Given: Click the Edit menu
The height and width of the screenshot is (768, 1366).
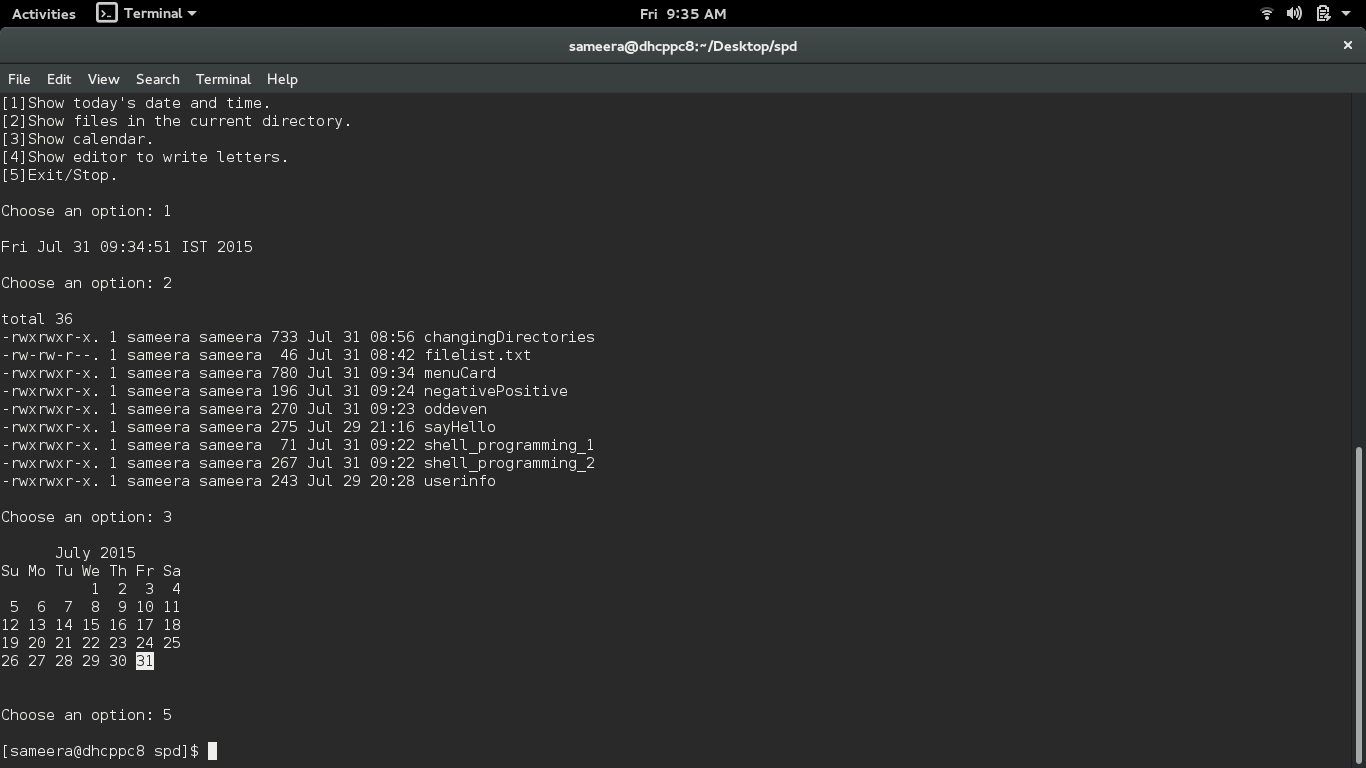Looking at the screenshot, I should 58,79.
